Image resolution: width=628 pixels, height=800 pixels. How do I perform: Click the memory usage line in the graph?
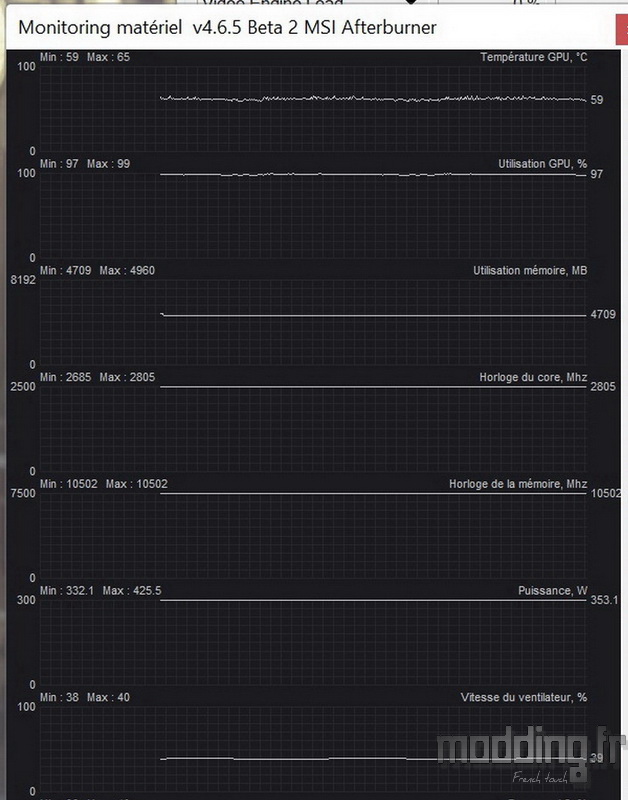tap(372, 315)
